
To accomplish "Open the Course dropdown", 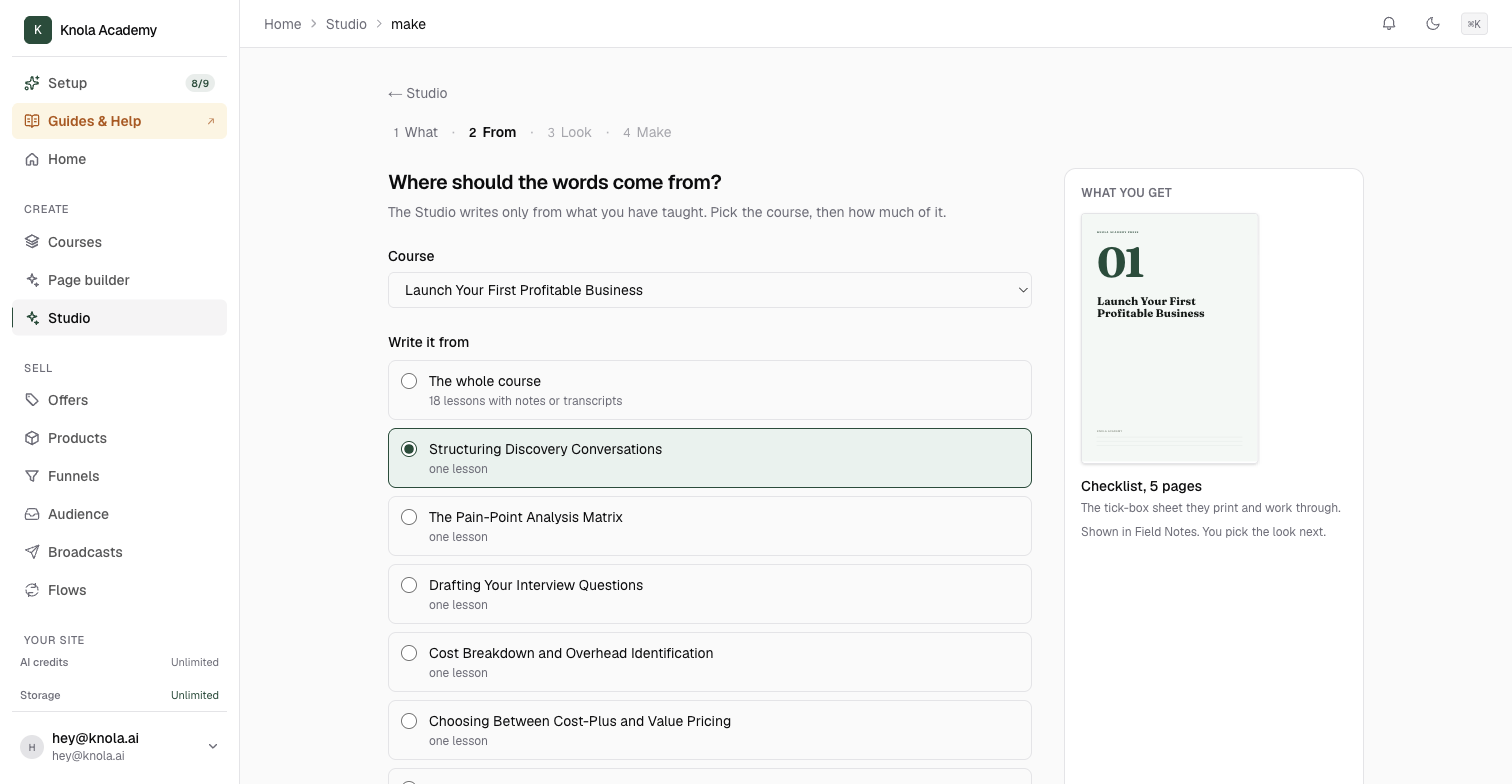I will [x=710, y=290].
